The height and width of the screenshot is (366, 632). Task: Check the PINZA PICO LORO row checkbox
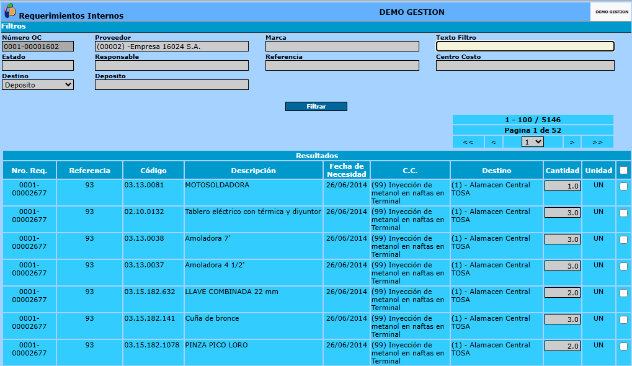click(x=624, y=346)
